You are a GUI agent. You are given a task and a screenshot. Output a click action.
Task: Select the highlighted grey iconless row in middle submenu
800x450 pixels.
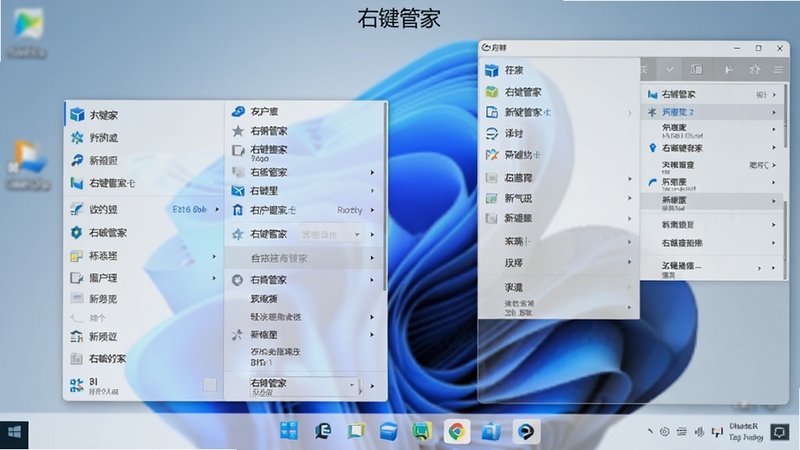pyautogui.click(x=305, y=258)
